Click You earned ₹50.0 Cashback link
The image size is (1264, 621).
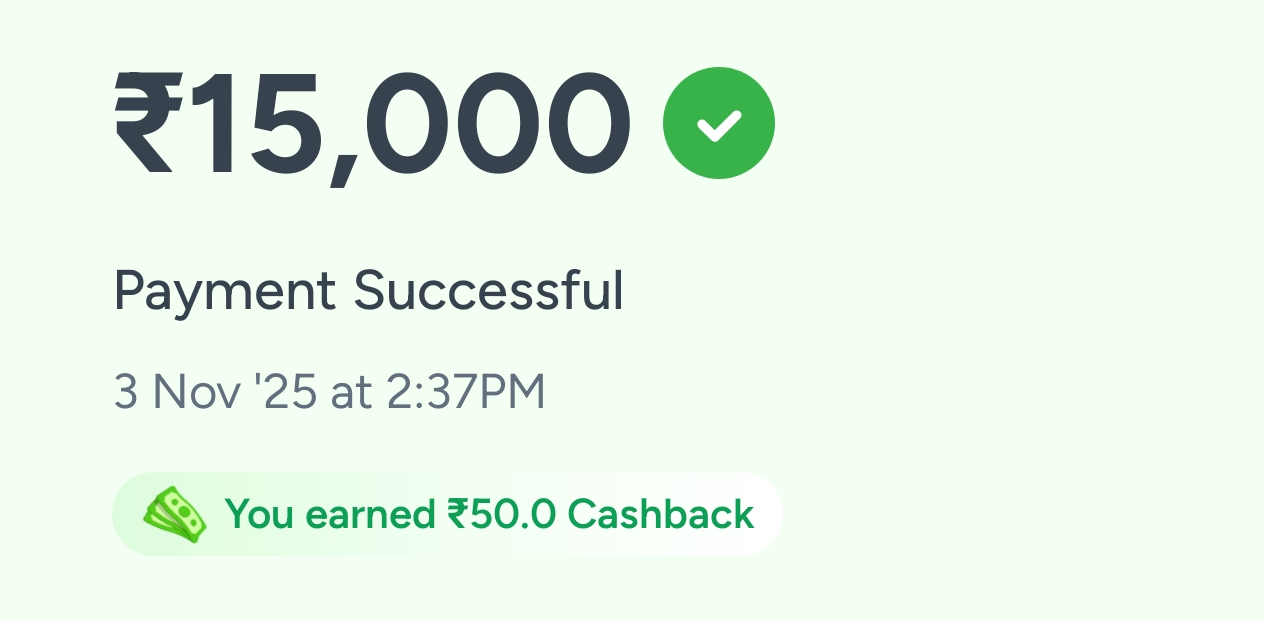pos(490,514)
